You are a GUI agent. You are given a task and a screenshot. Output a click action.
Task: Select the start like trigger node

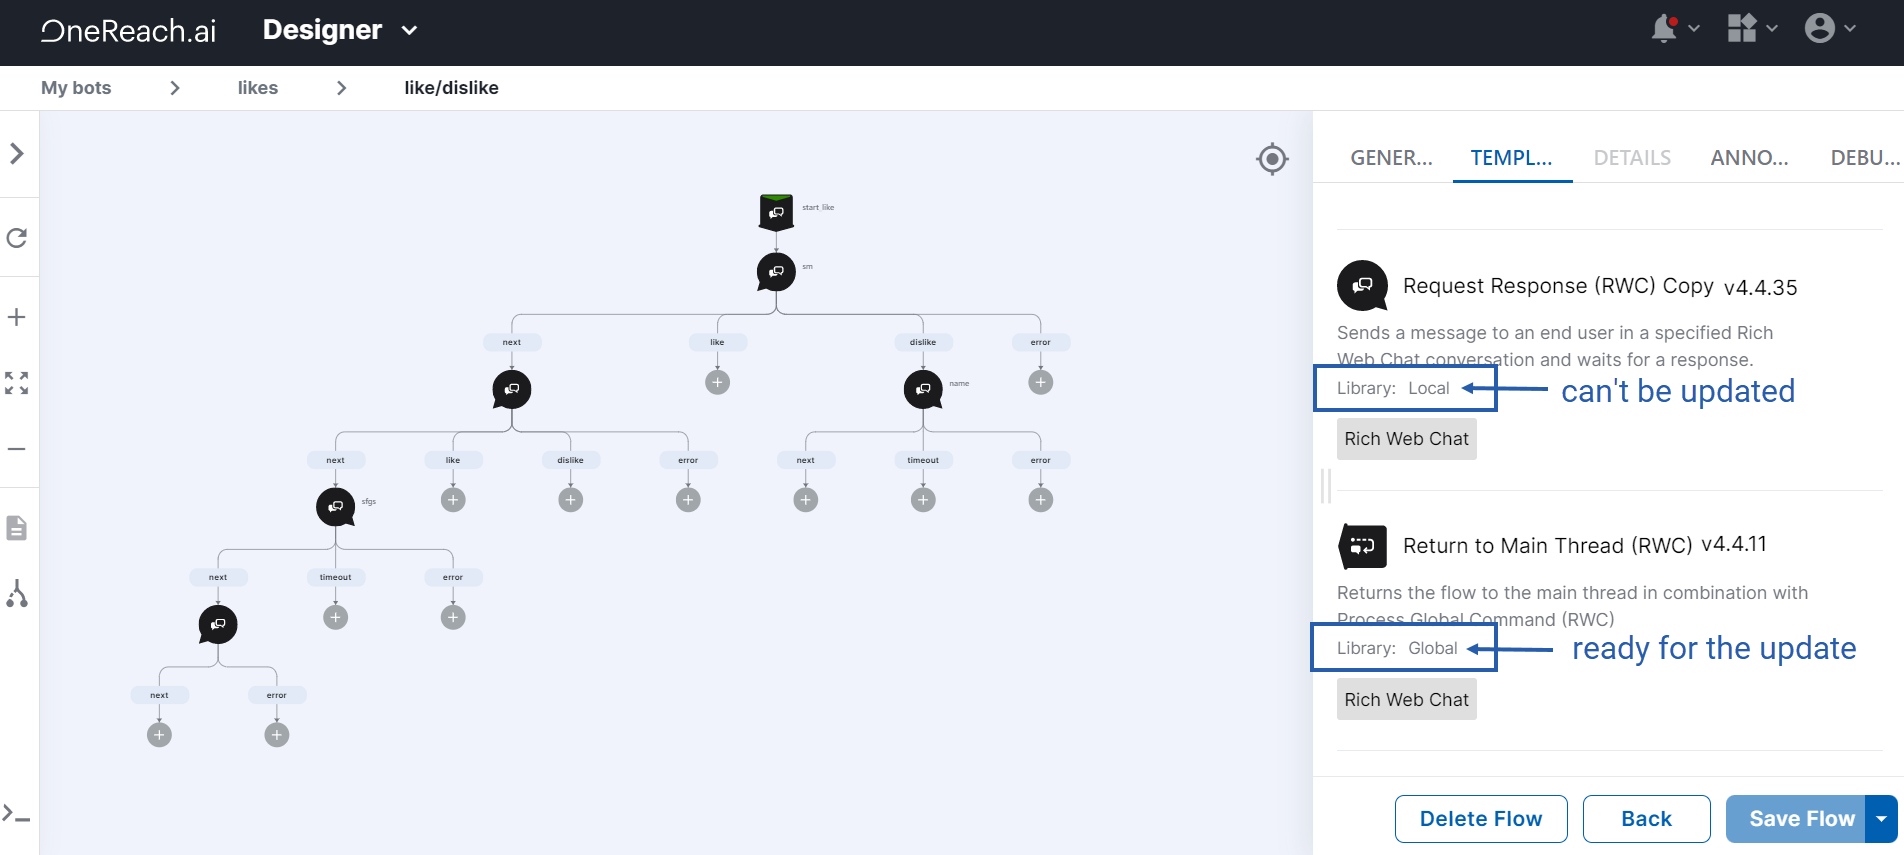(776, 212)
